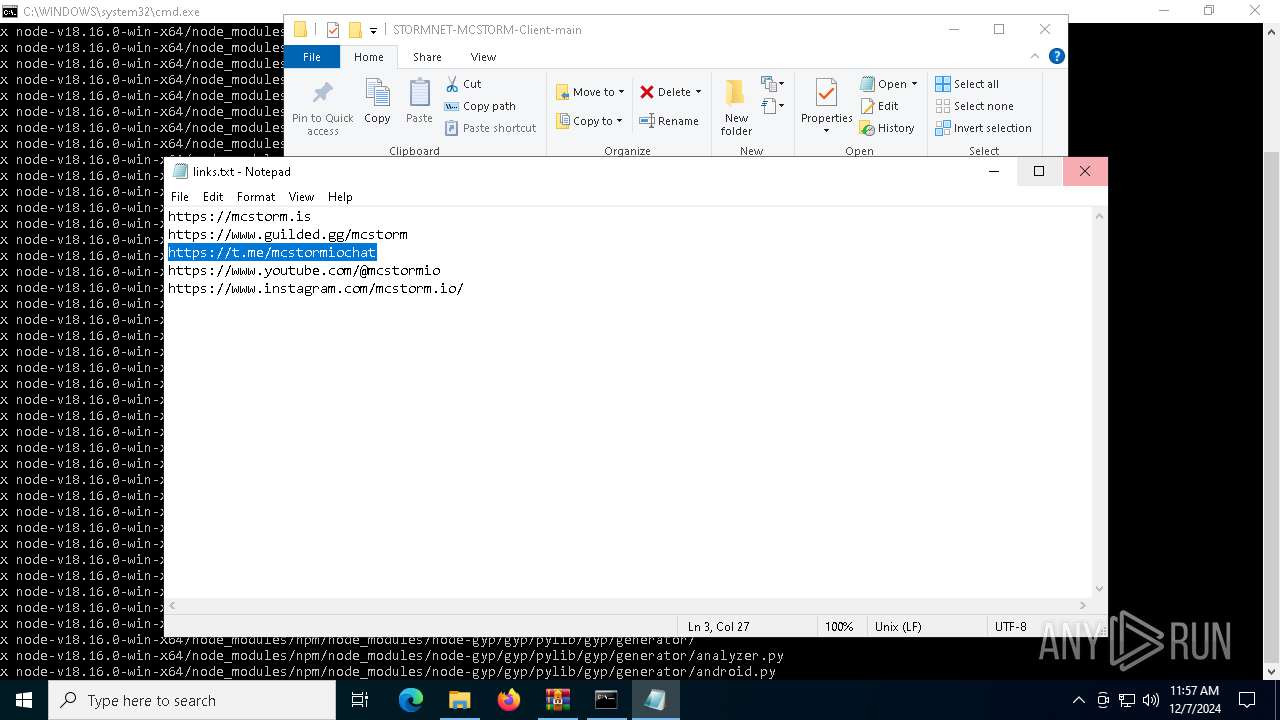This screenshot has width=1280, height=720.
Task: Click Notepad vertical scrollbar up arrow
Action: click(x=1100, y=216)
